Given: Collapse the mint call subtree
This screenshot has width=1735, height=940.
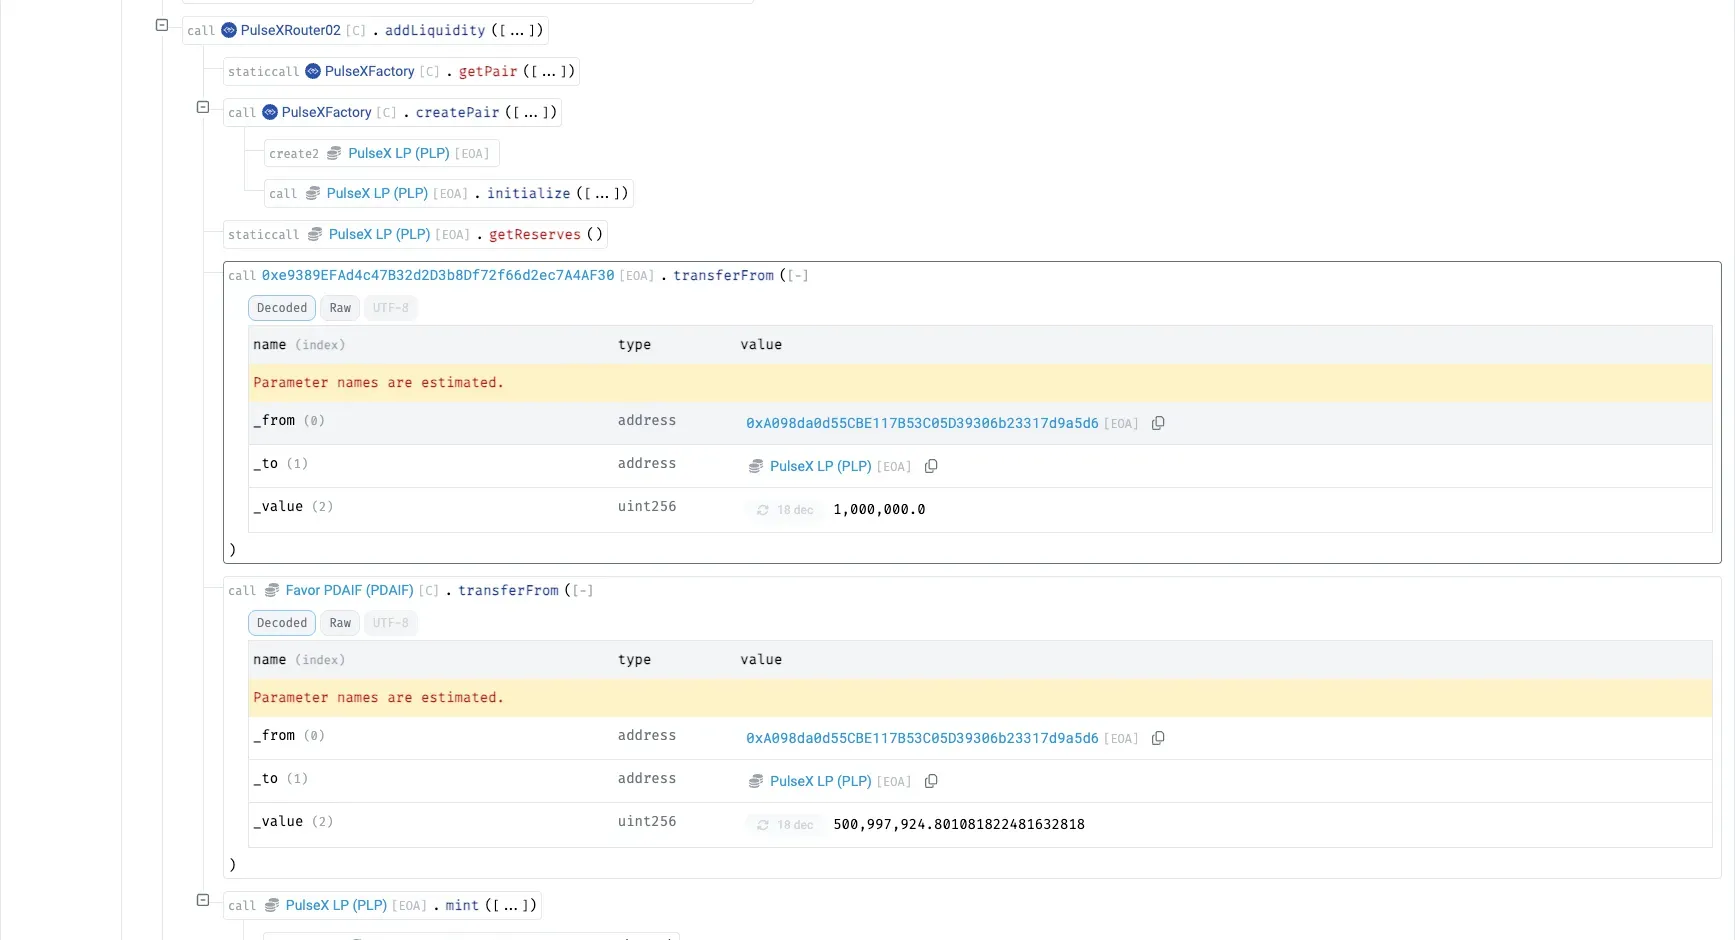Looking at the screenshot, I should point(203,899).
